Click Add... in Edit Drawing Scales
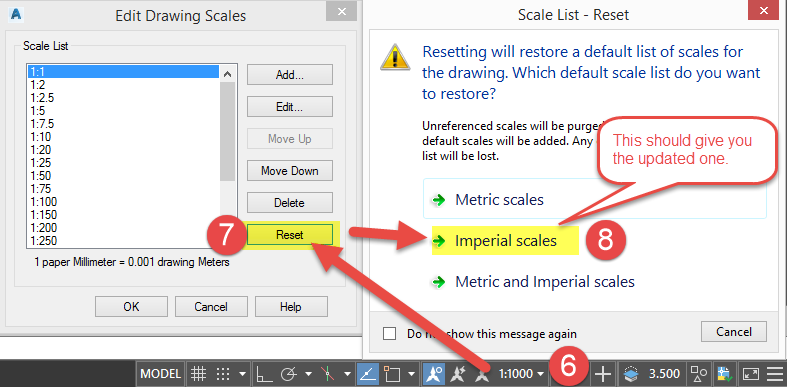The image size is (787, 387). [290, 75]
